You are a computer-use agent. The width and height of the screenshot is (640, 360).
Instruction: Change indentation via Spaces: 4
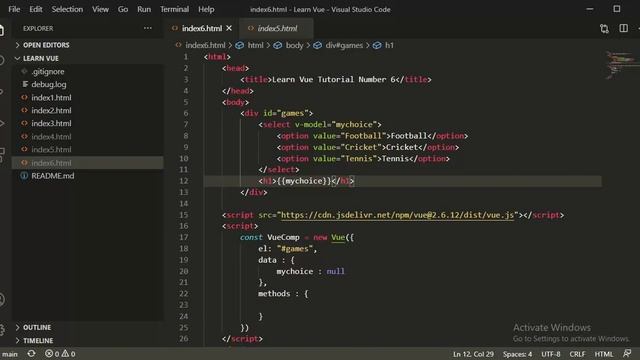[517, 354]
